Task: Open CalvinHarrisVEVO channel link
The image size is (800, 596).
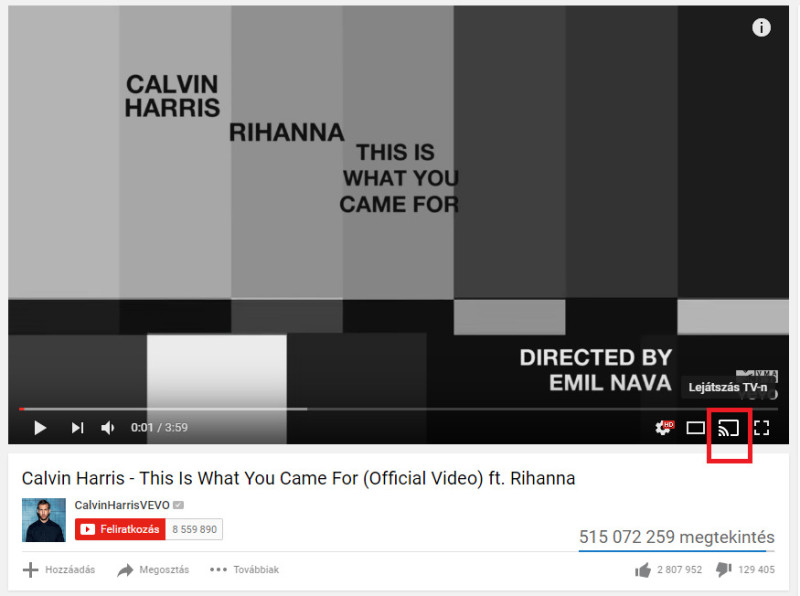Action: [122, 505]
